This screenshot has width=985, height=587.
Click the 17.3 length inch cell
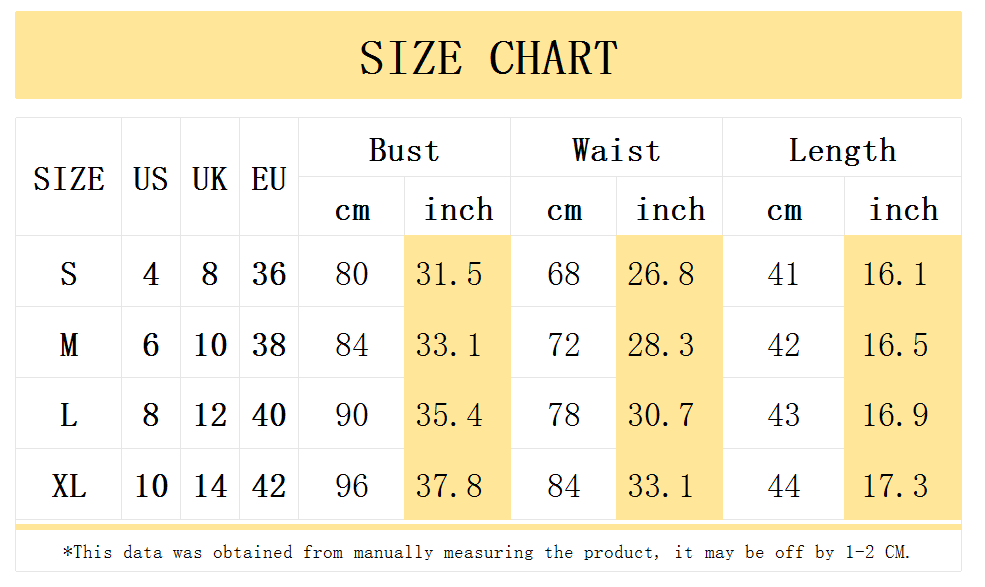(903, 485)
